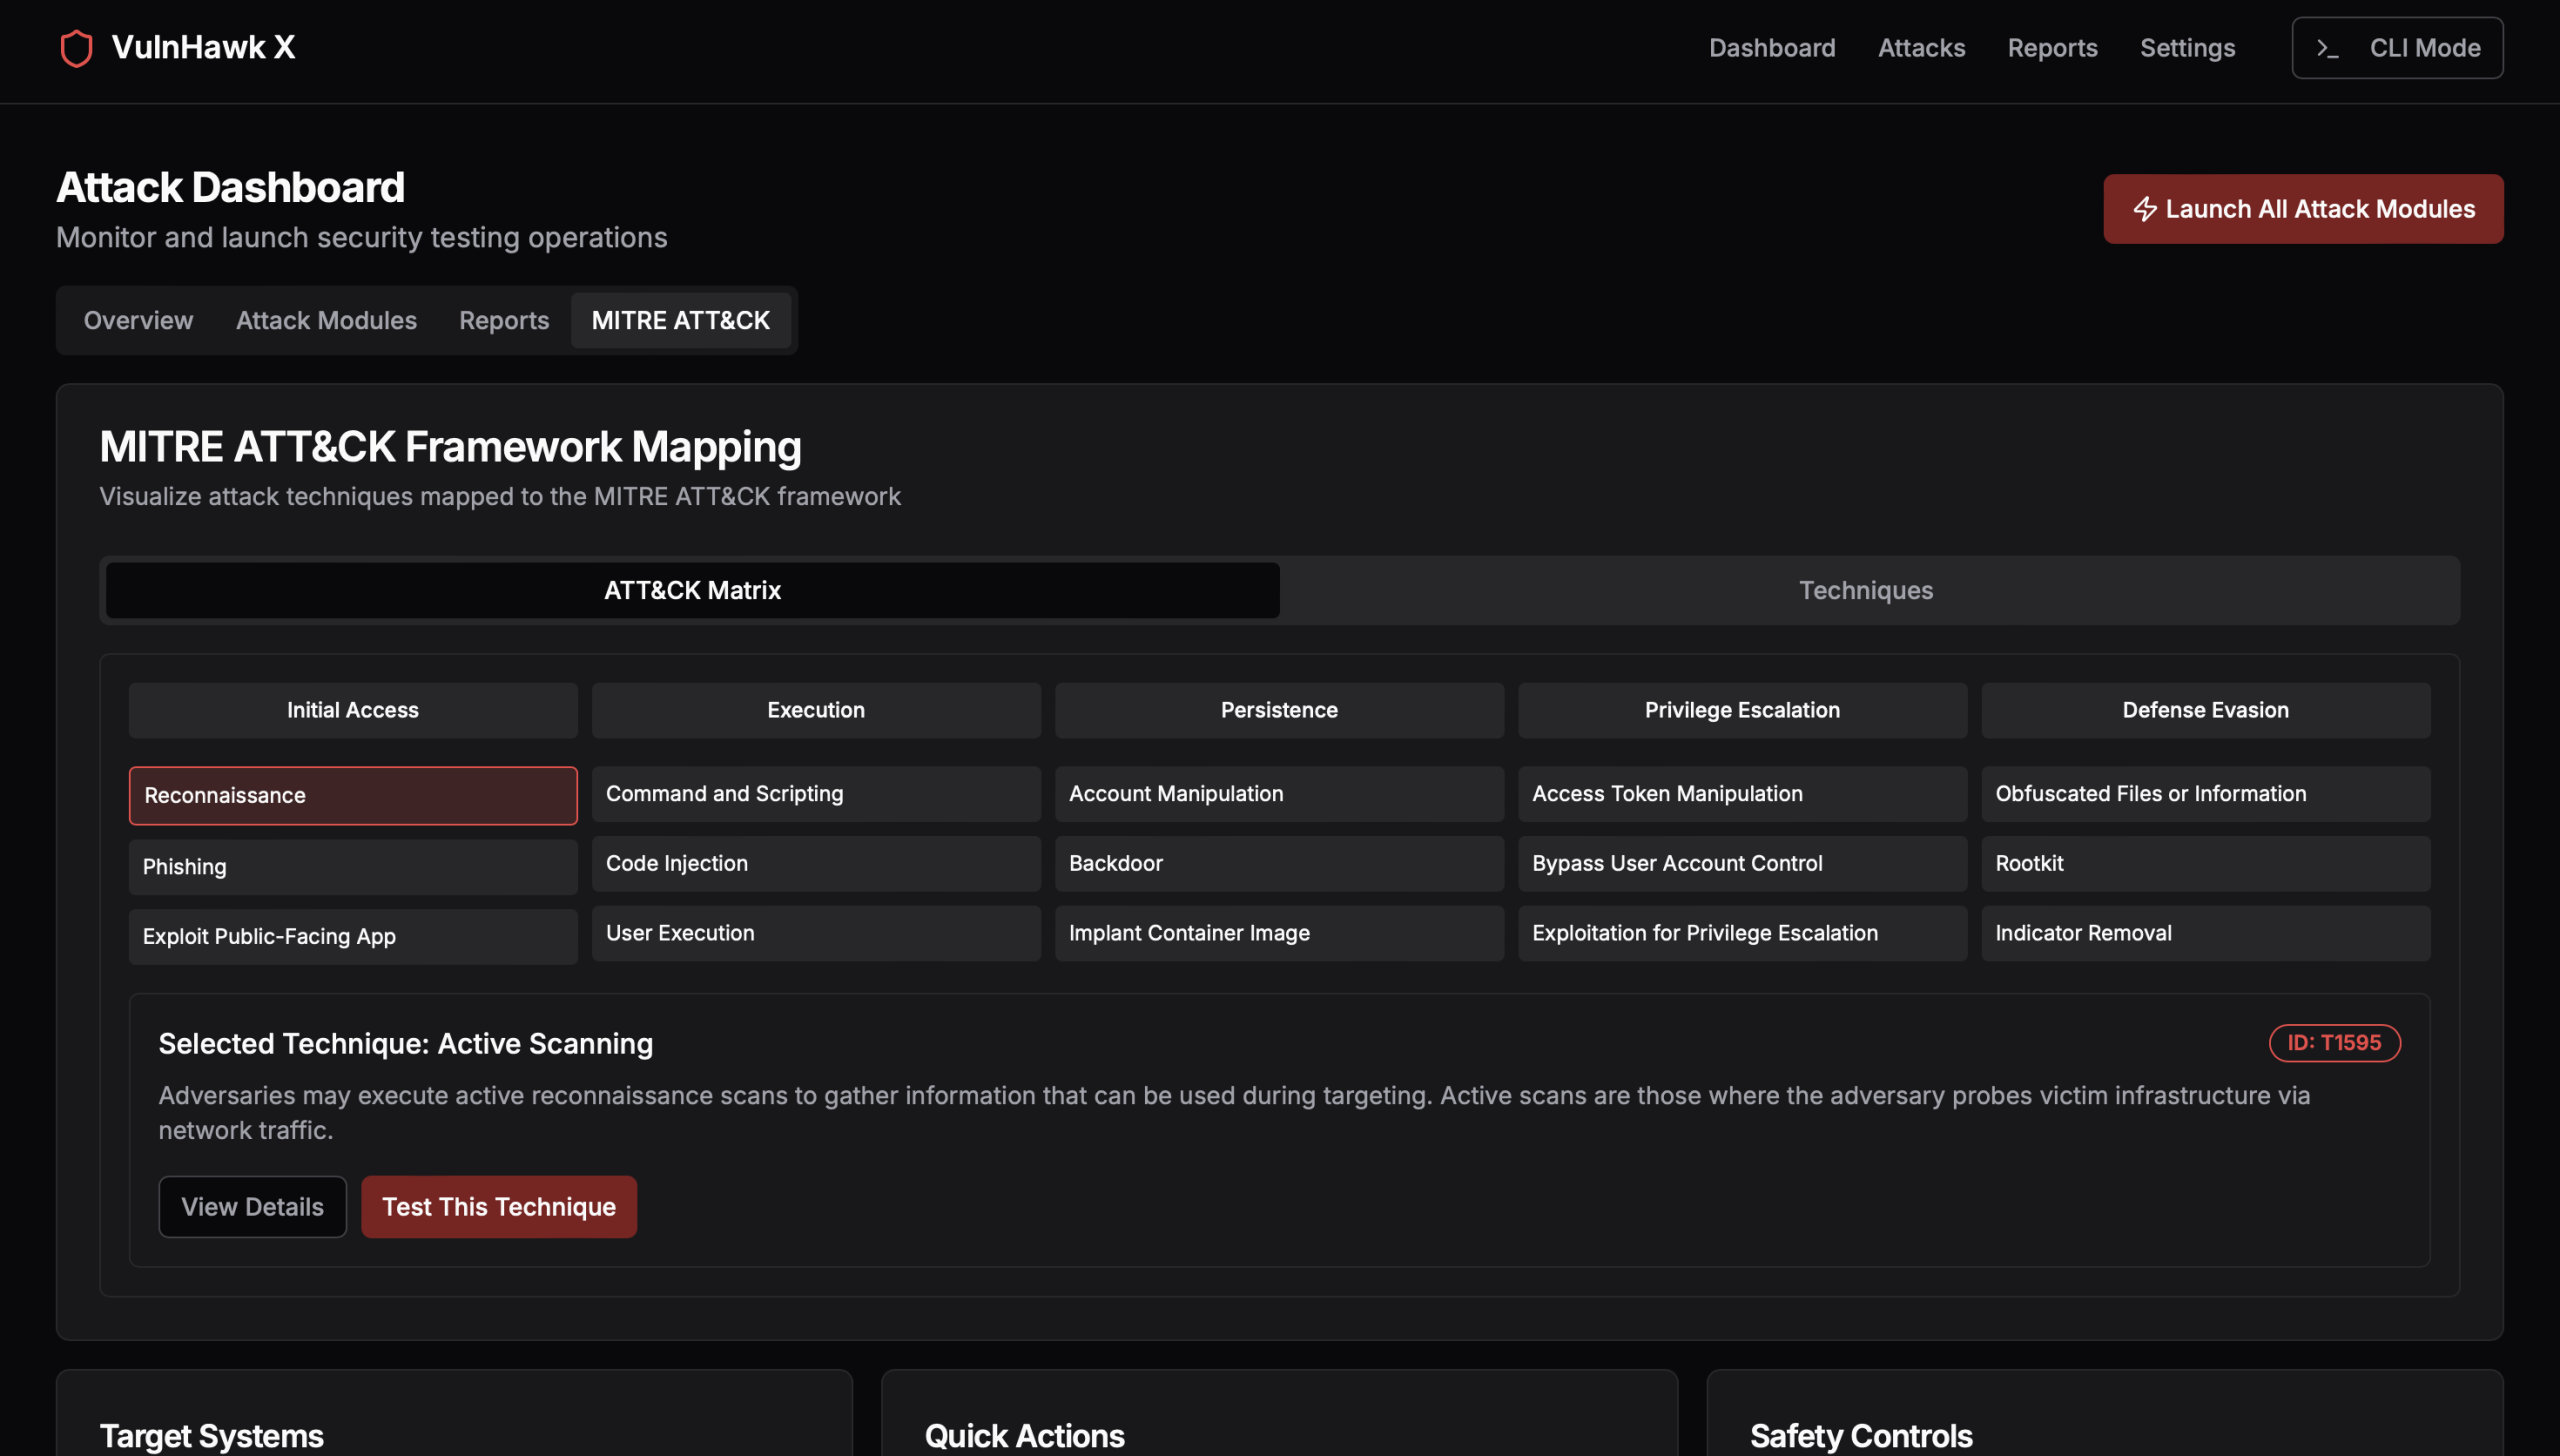
Task: Select the Rootkit technique cell
Action: 2204,863
